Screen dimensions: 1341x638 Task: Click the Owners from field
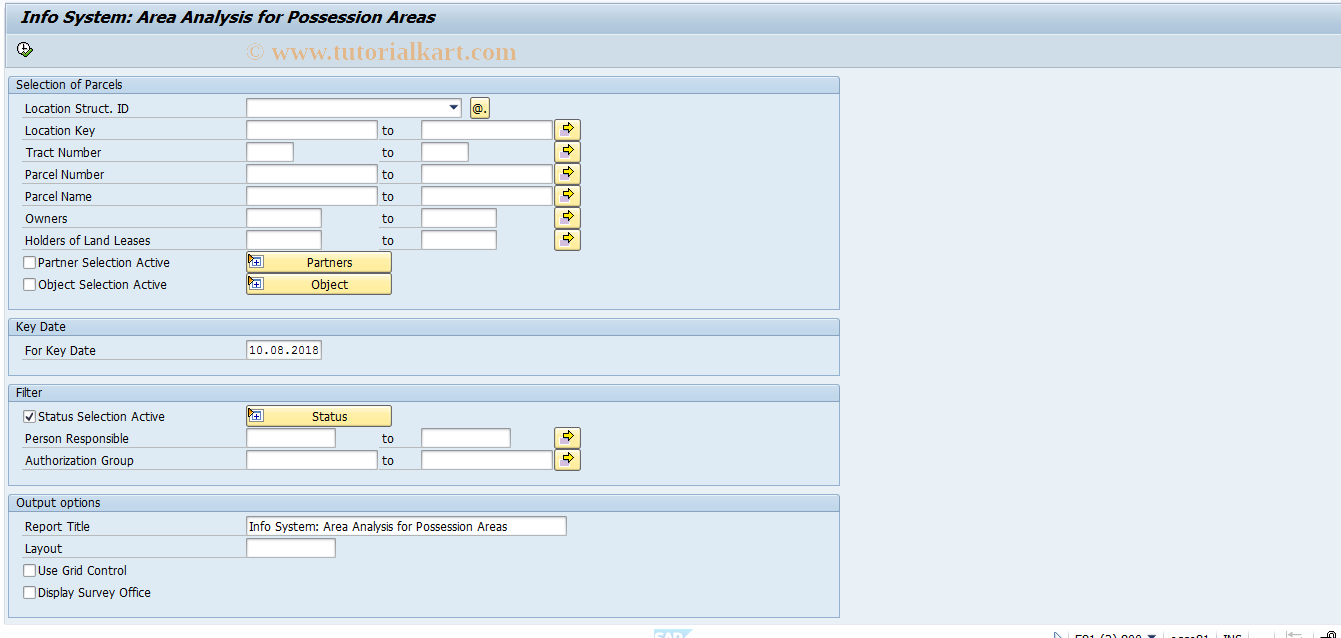tap(284, 218)
